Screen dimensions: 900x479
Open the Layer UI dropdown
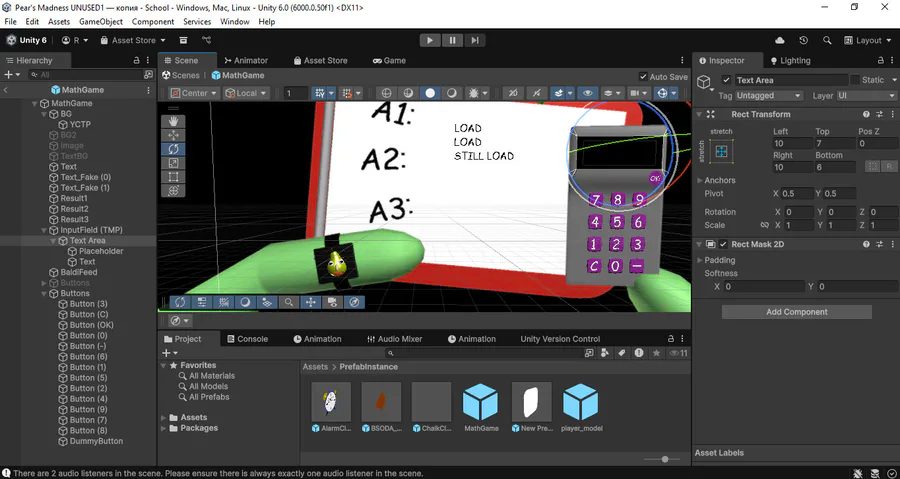tap(867, 96)
